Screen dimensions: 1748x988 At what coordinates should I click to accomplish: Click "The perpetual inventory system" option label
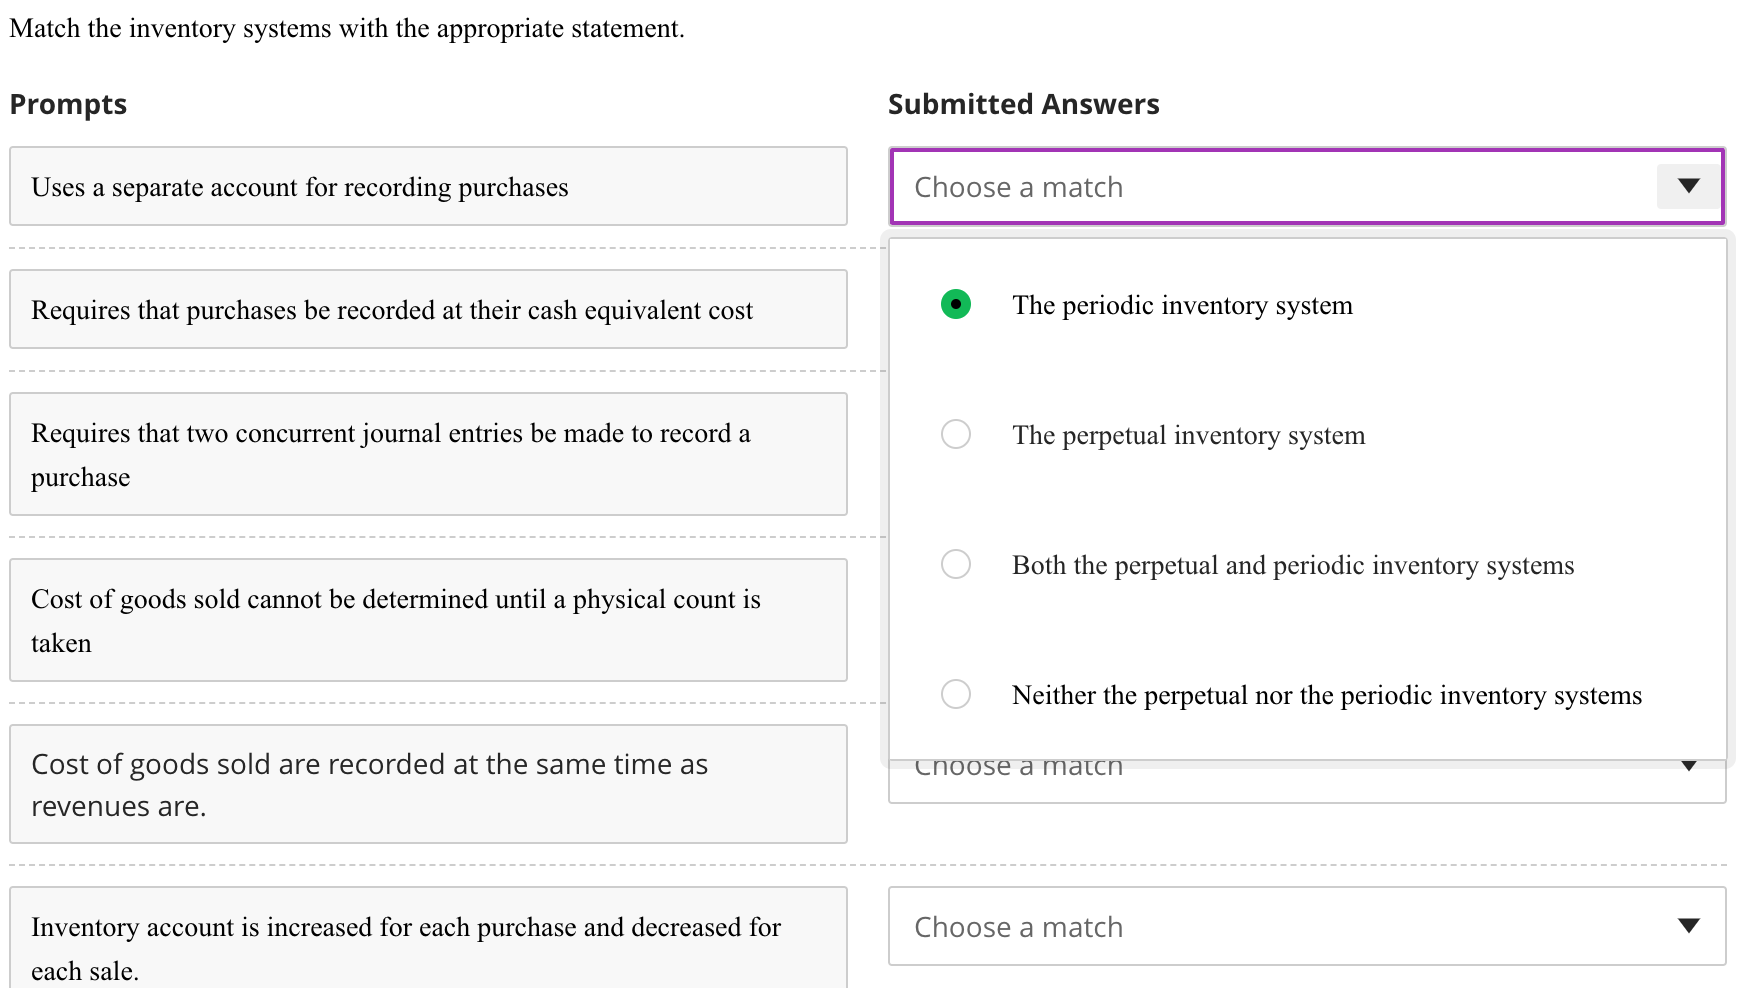(1188, 434)
